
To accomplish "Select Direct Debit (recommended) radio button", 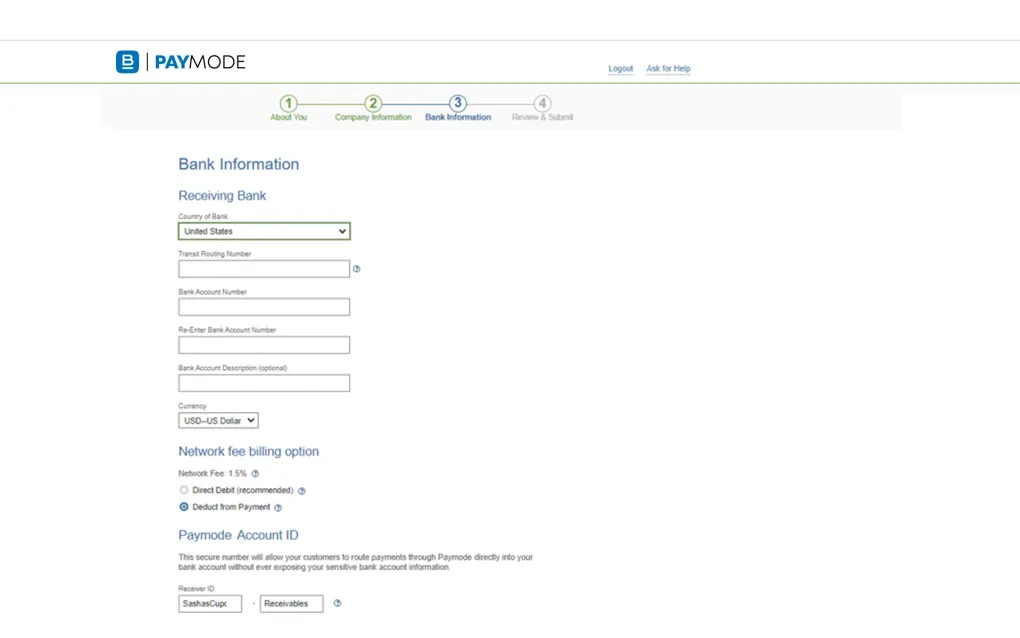I will pos(184,490).
